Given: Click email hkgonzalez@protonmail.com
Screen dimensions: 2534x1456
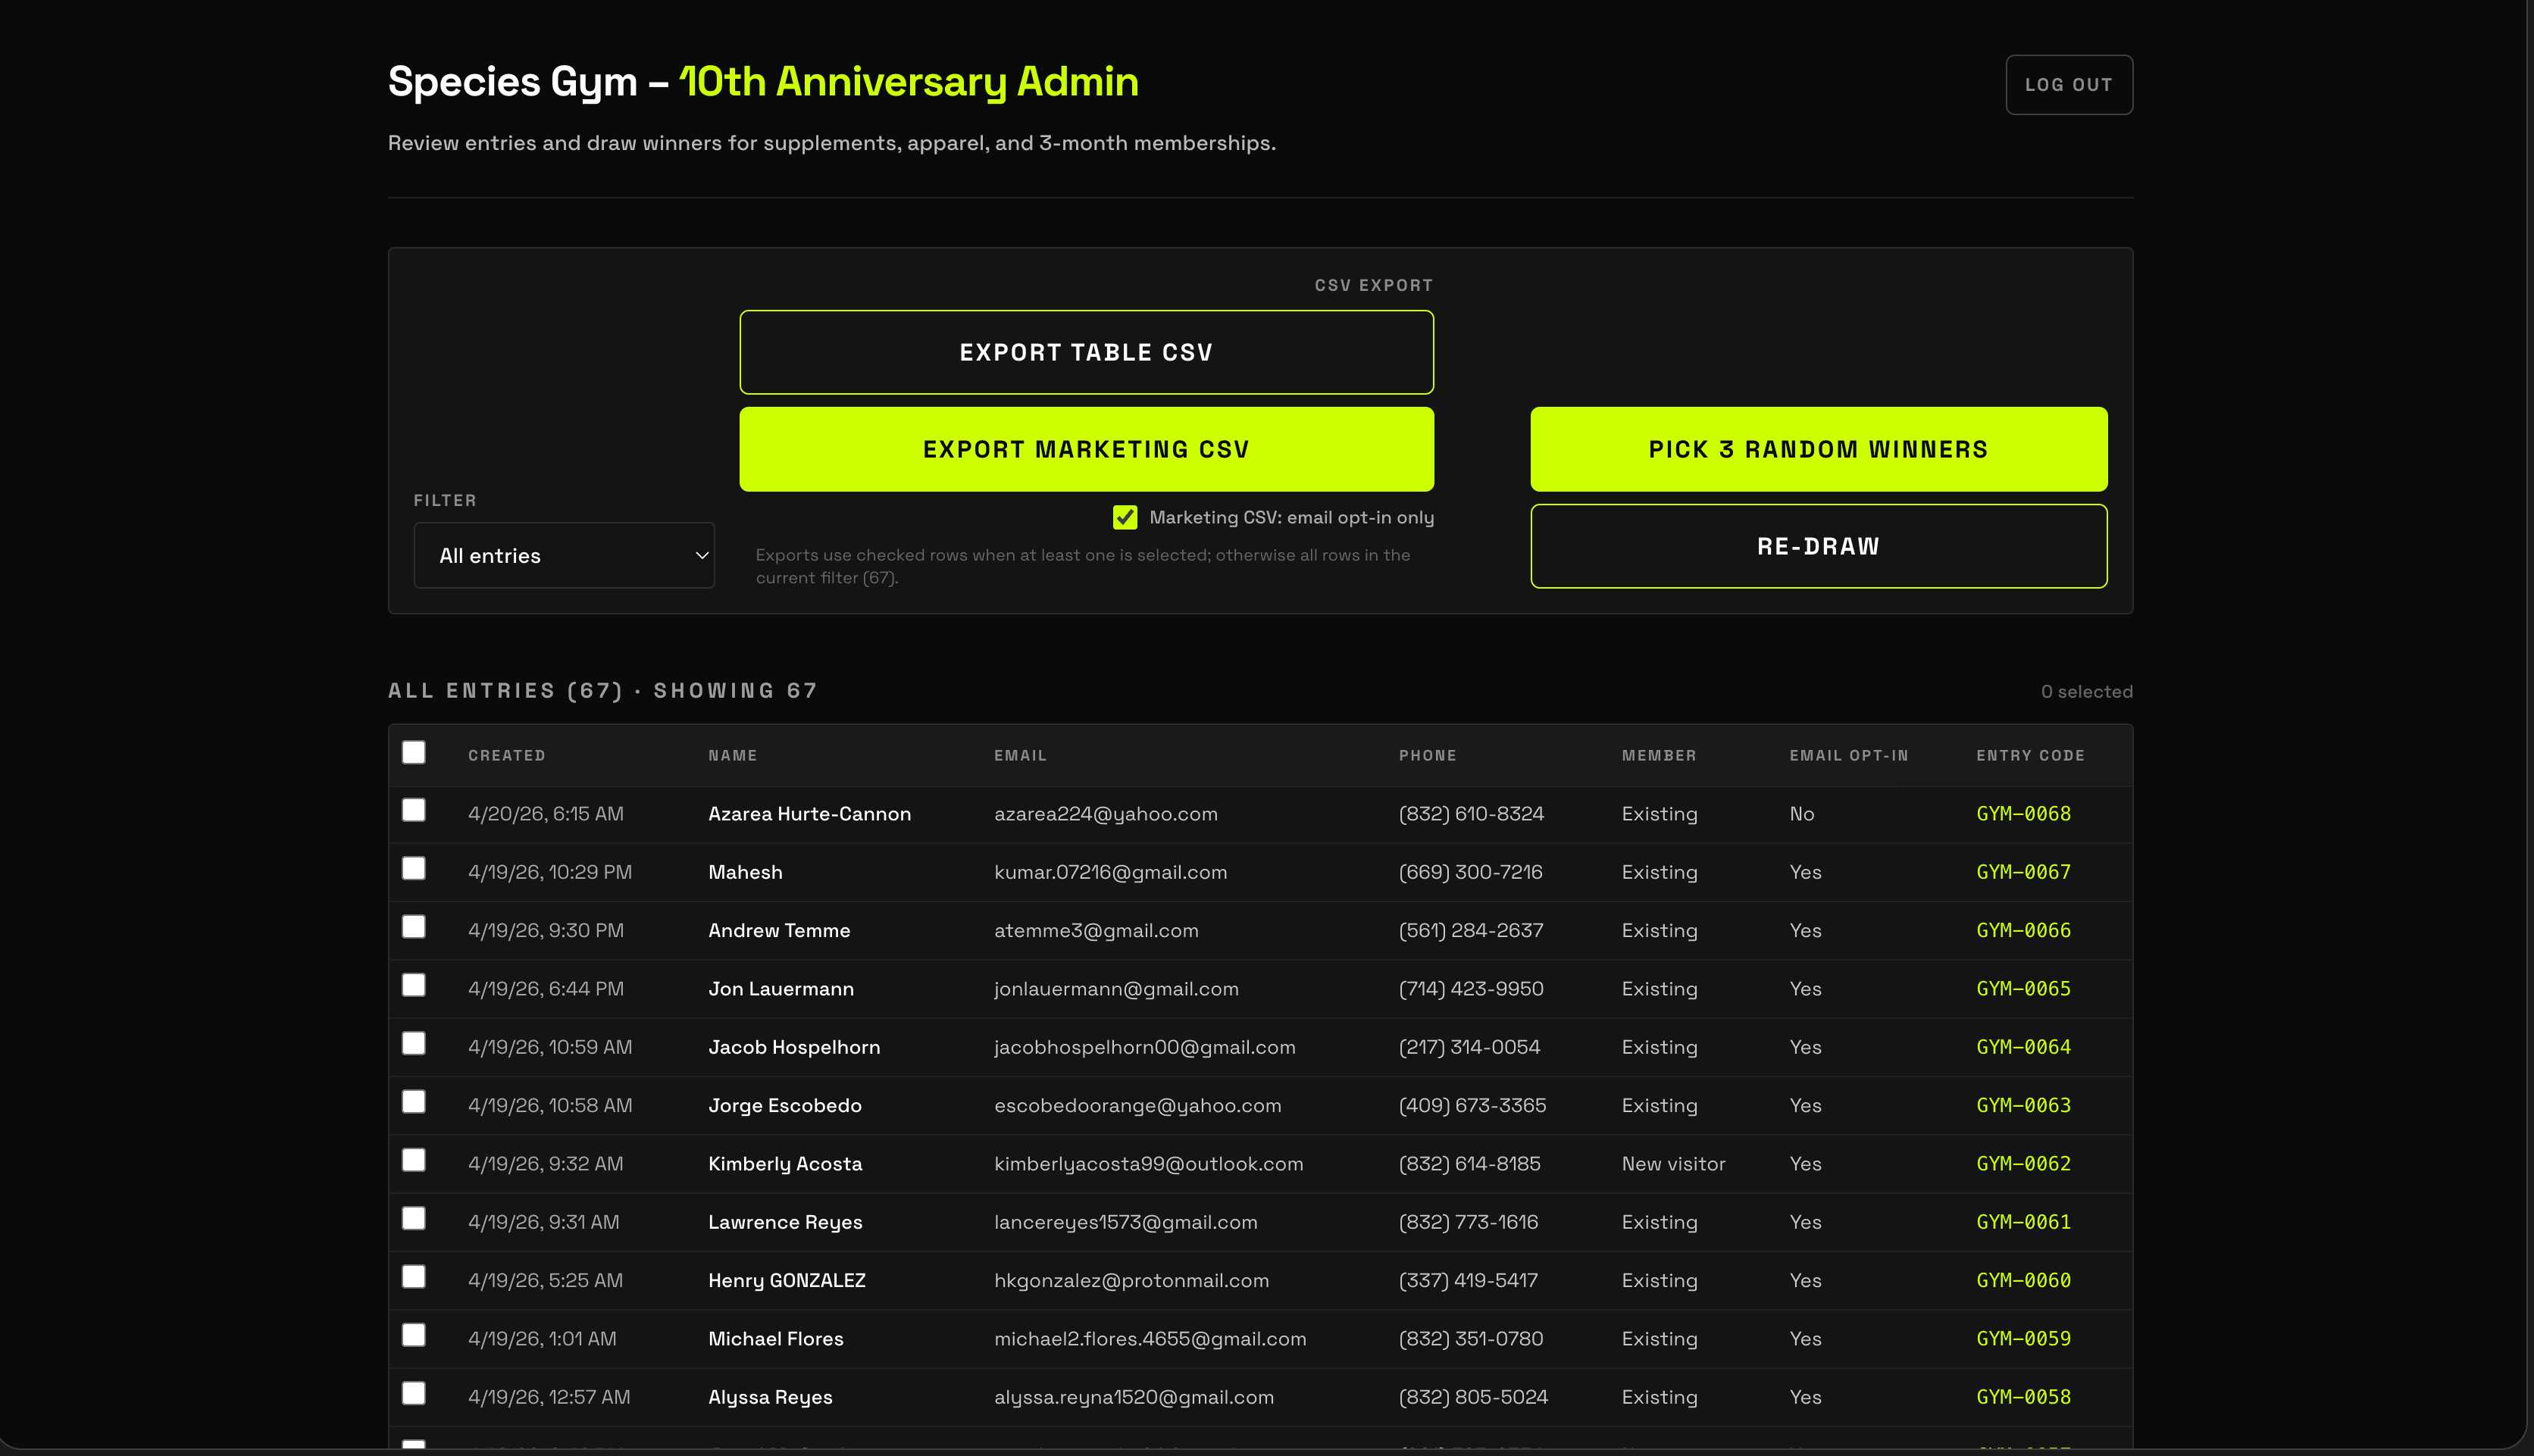Looking at the screenshot, I should tap(1131, 1280).
